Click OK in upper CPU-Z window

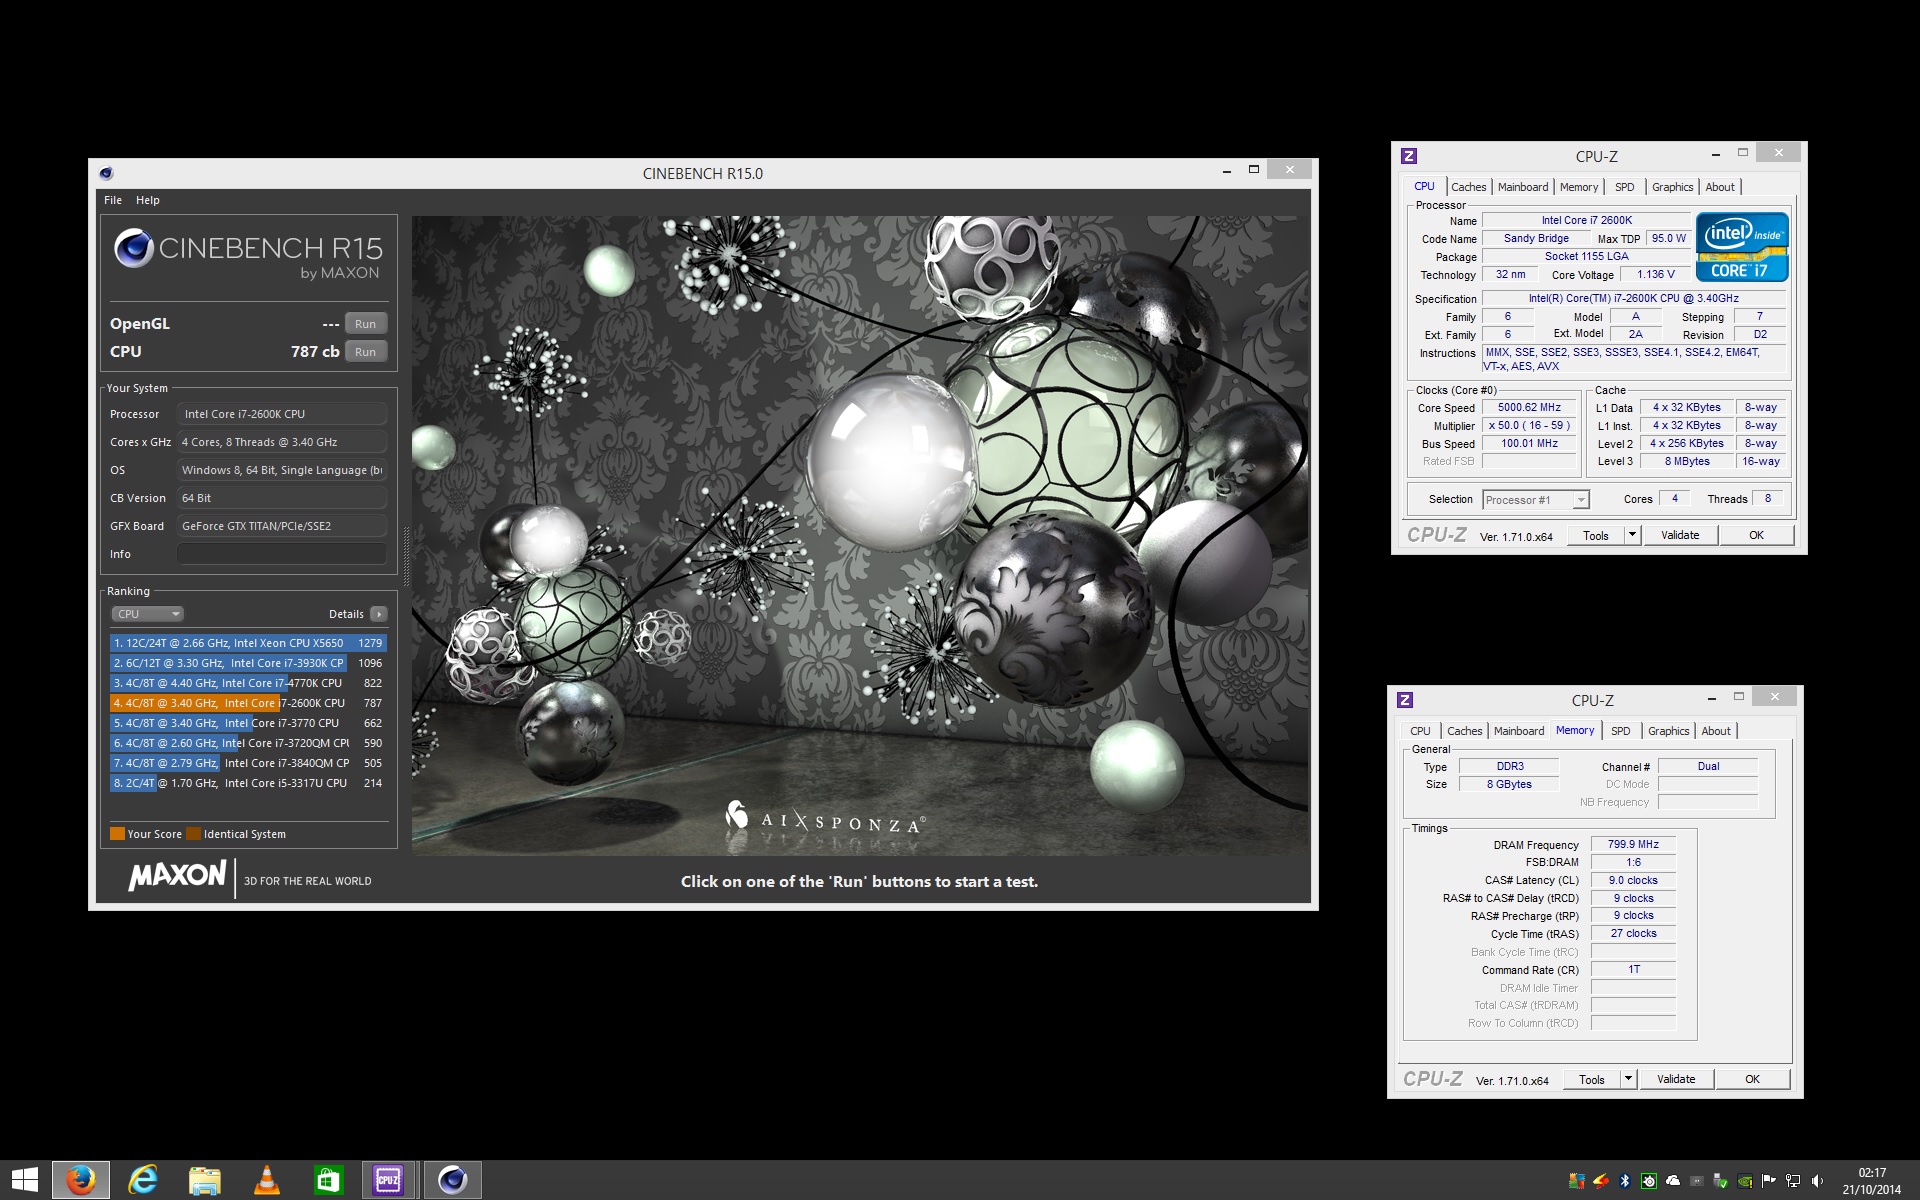pos(1756,535)
